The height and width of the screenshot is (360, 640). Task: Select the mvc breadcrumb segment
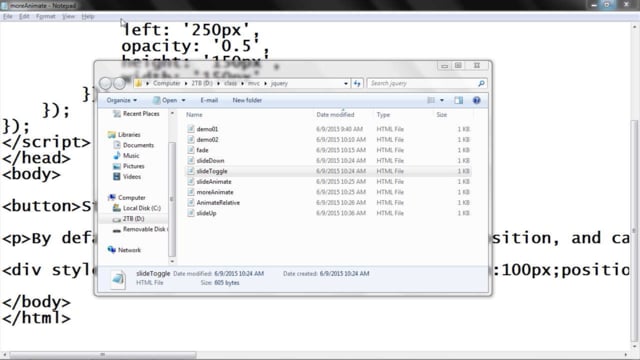click(254, 83)
